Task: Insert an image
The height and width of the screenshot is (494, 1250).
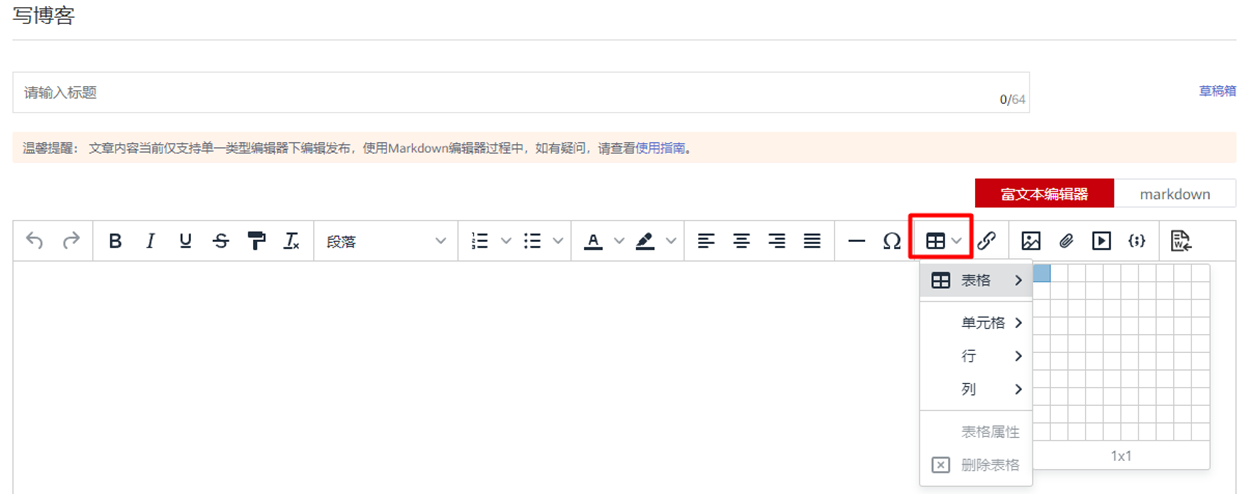Action: (1031, 241)
